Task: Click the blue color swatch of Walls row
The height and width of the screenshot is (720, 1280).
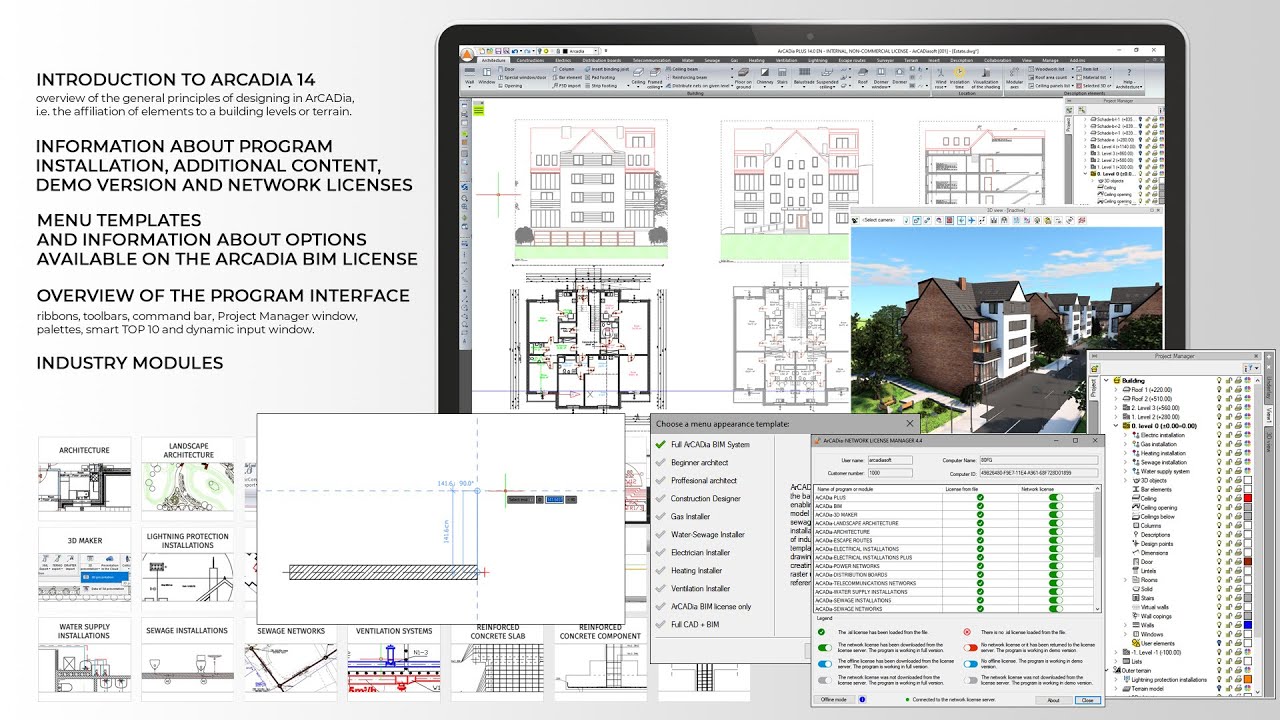Action: click(x=1248, y=625)
